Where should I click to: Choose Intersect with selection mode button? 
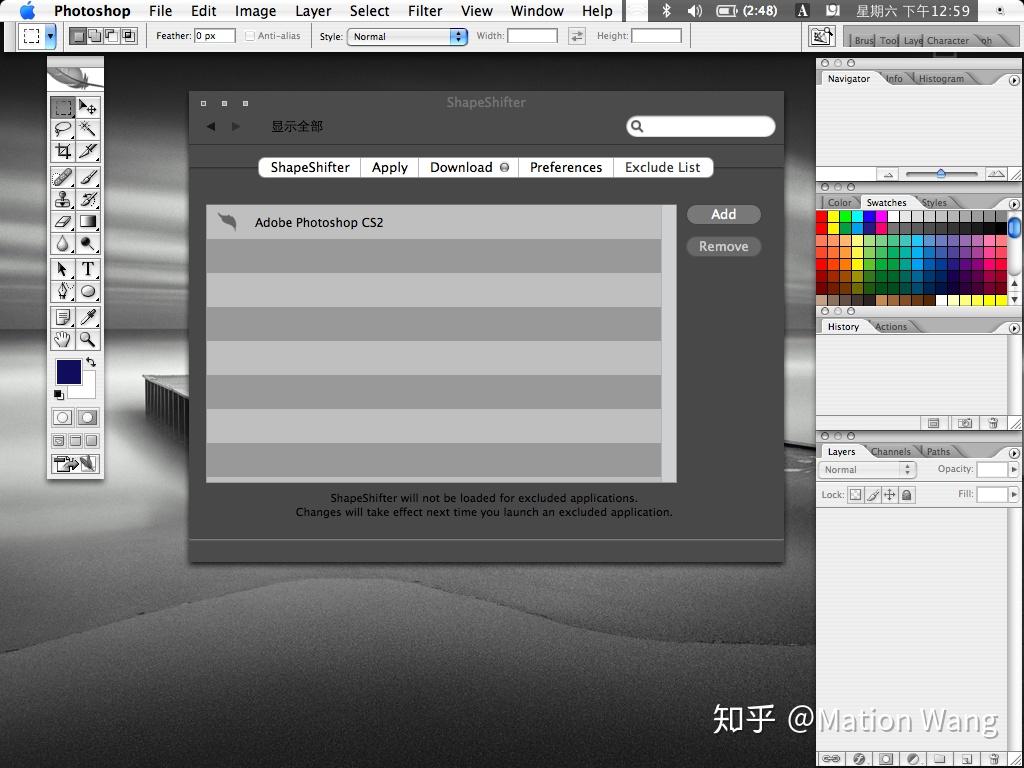coord(129,36)
